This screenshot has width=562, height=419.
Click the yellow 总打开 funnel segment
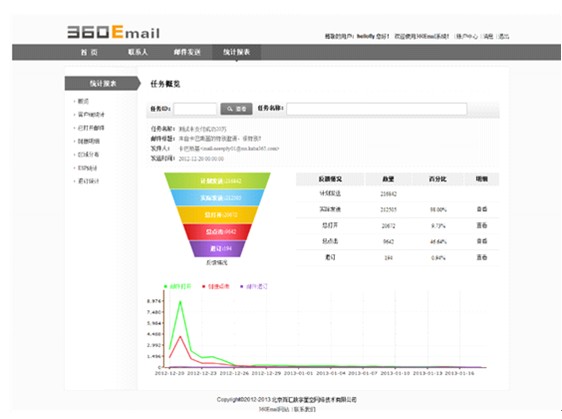(x=218, y=214)
